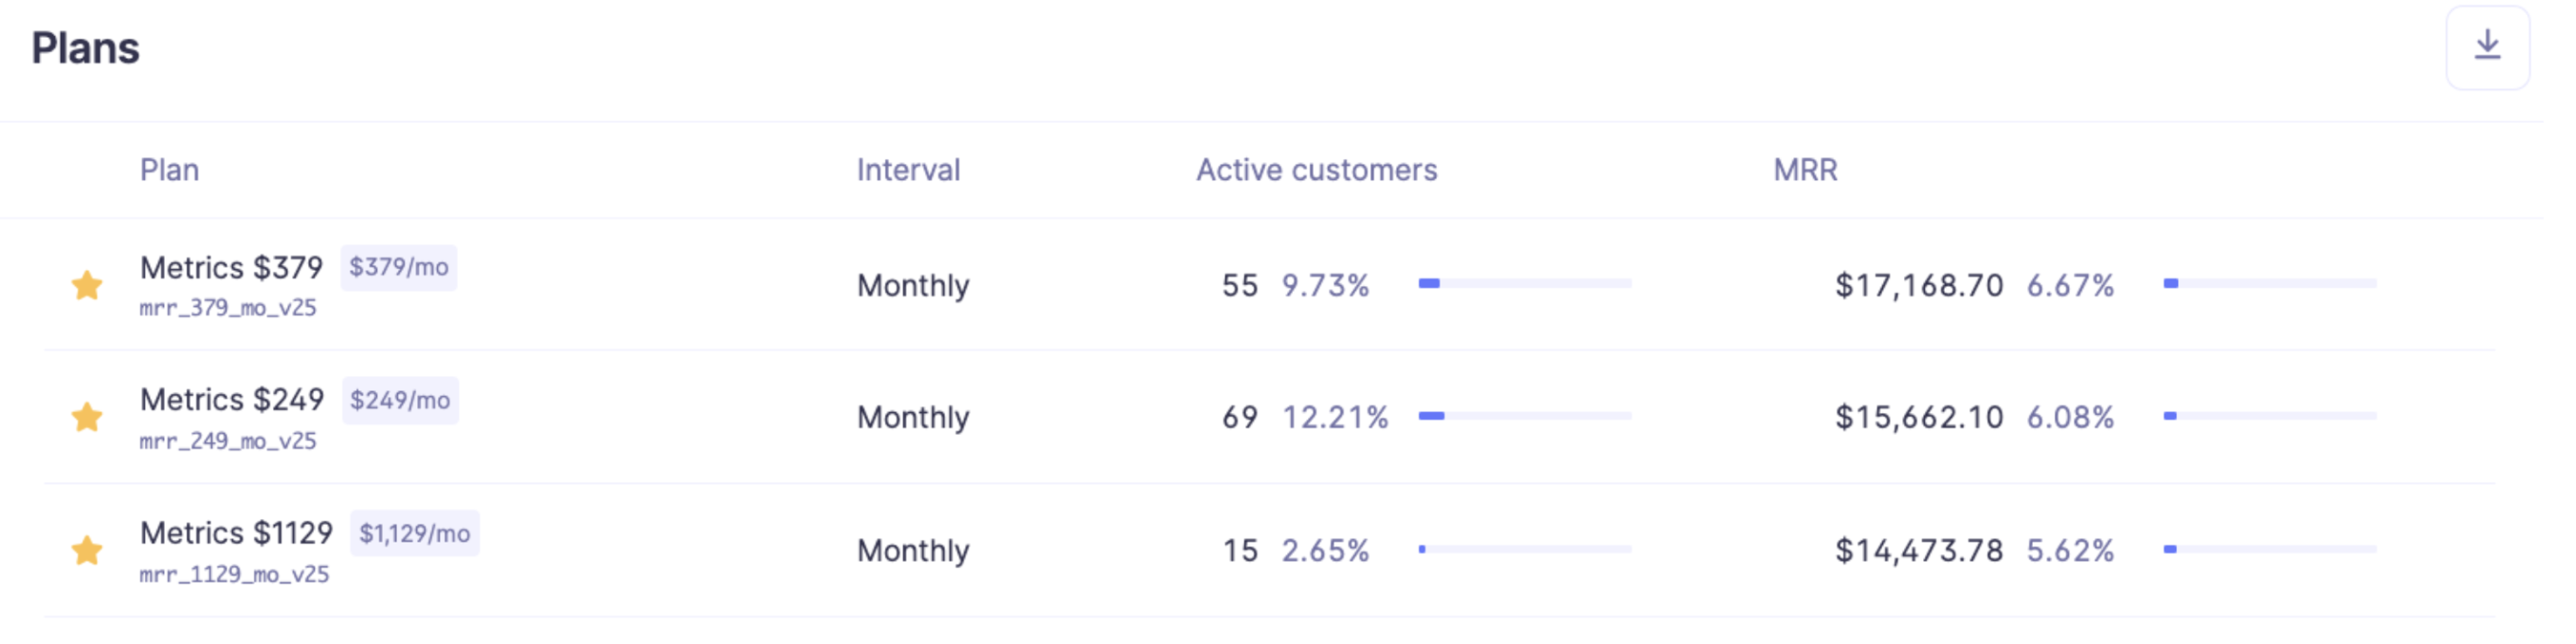Select plan ID mrr_379_mo_v25

coord(228,308)
